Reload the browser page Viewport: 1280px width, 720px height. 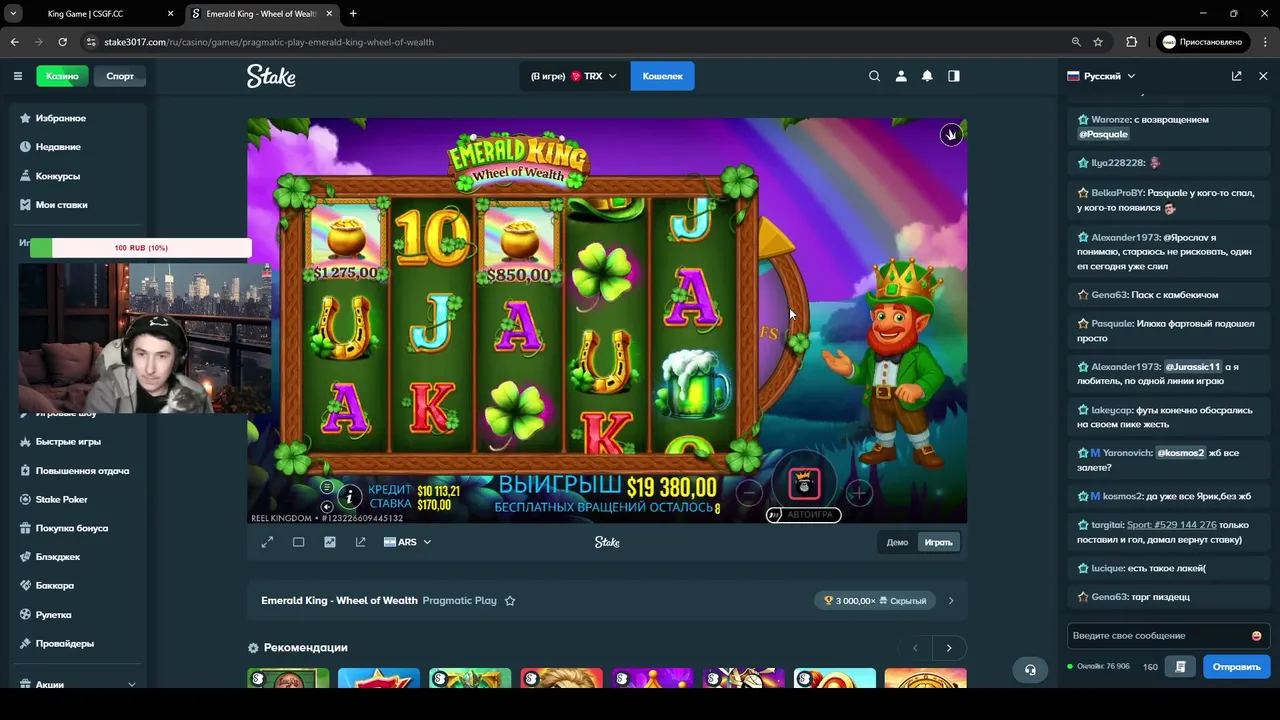[62, 42]
